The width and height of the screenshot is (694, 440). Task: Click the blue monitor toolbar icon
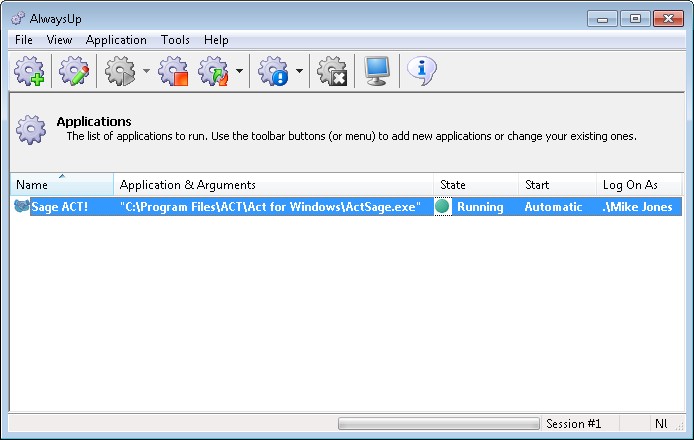pos(377,71)
